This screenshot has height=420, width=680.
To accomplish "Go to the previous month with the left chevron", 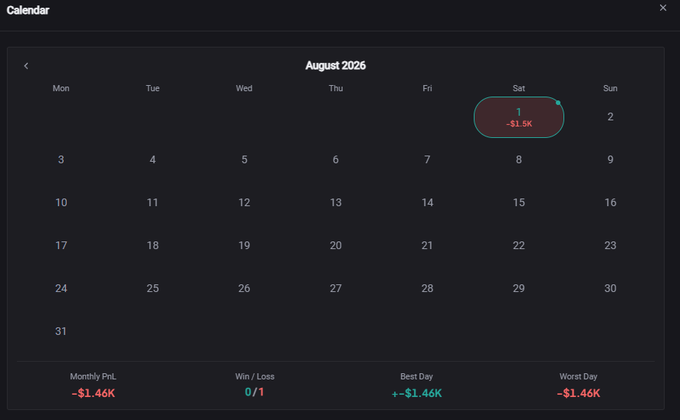I will coord(26,66).
